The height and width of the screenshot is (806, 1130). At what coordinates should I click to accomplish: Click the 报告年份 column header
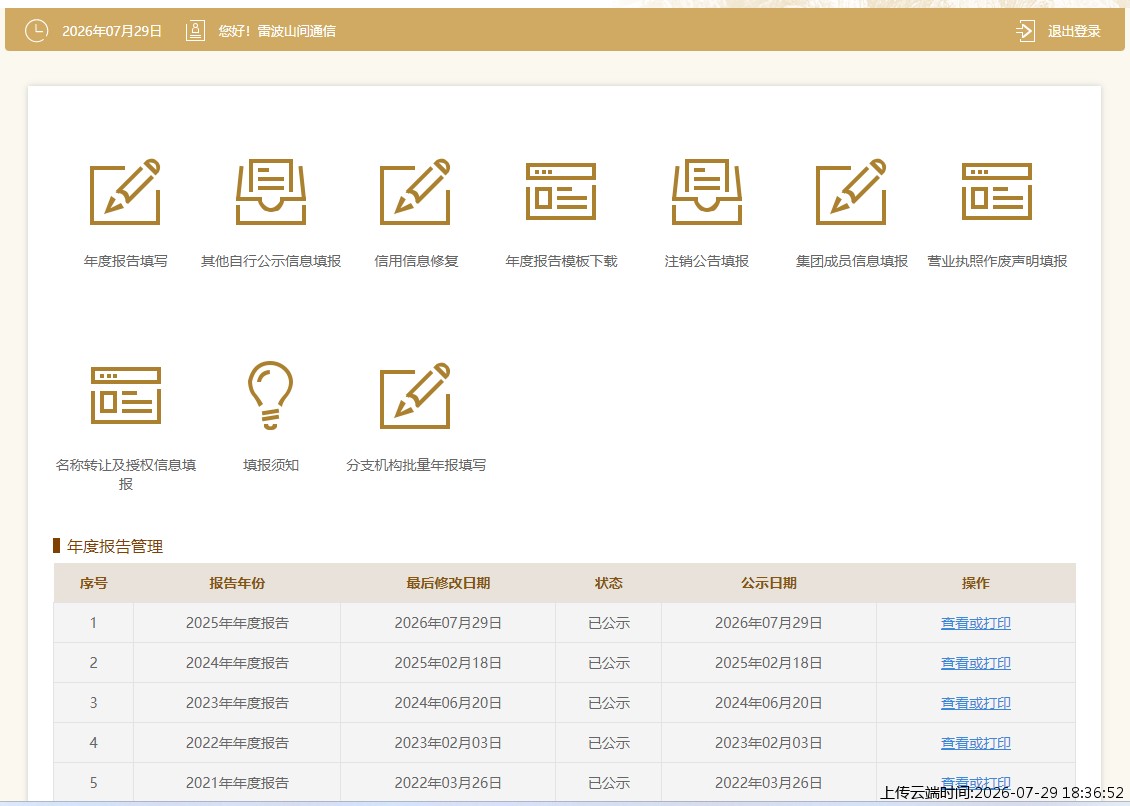[237, 583]
